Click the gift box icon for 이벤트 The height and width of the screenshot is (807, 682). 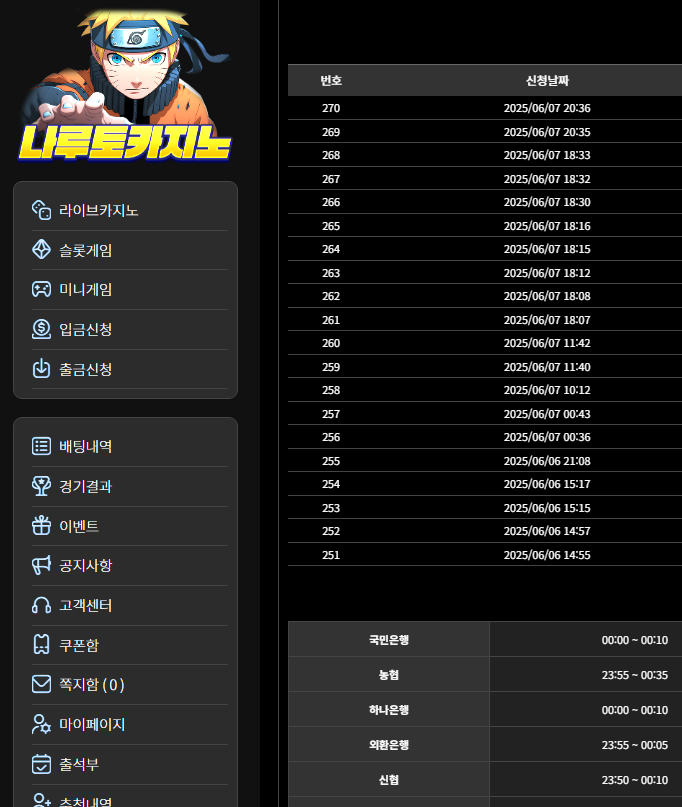pos(41,525)
